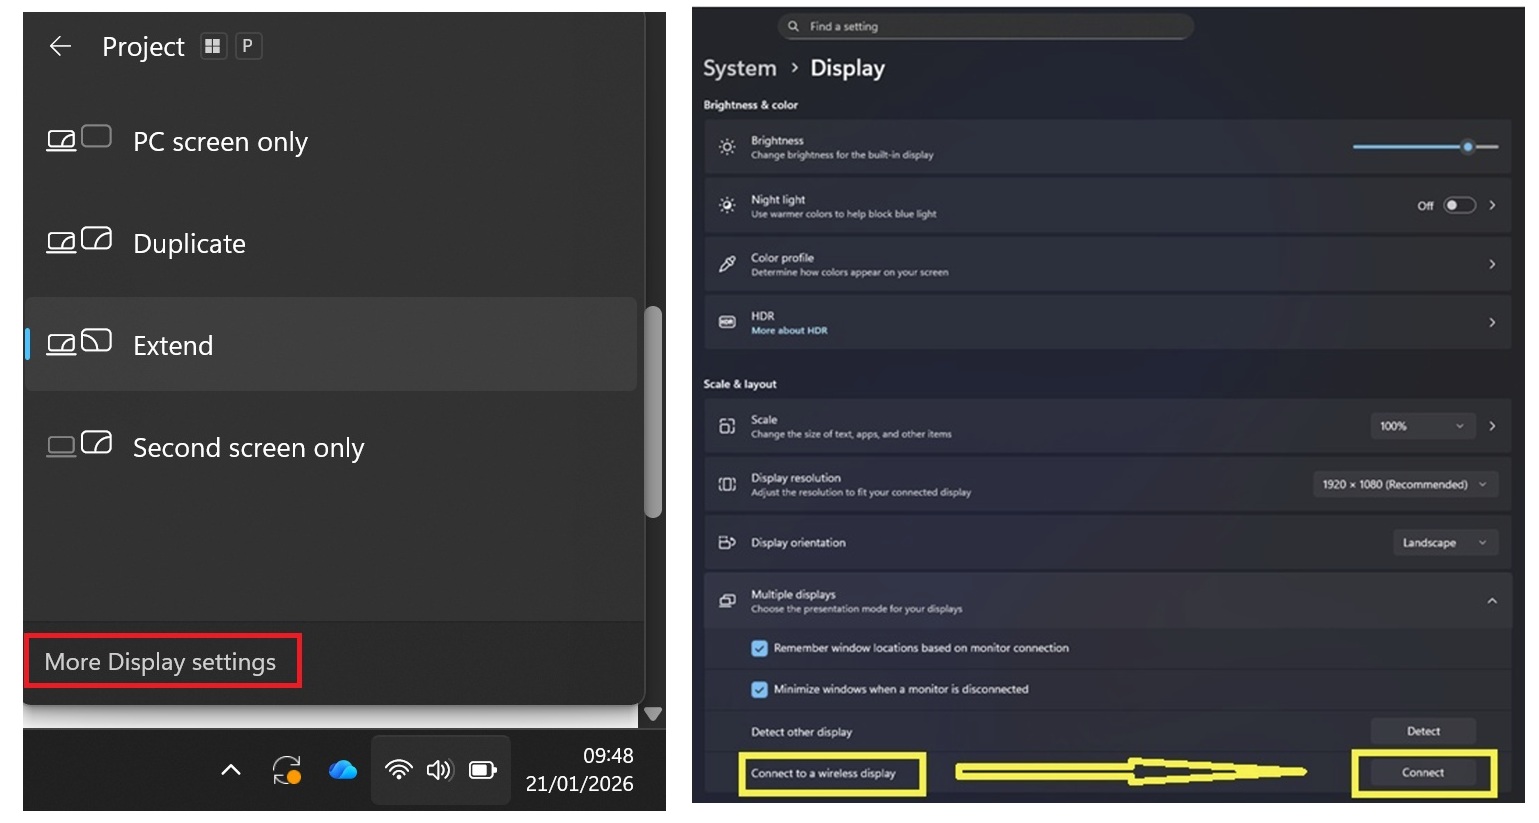Click the back arrow in the Project panel
Image resolution: width=1539 pixels, height=823 pixels.
[60, 46]
